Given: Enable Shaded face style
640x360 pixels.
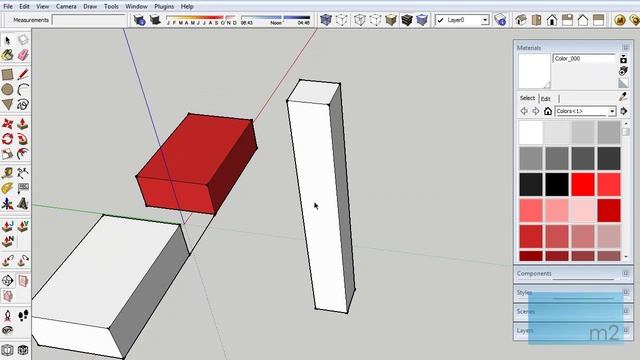Looking at the screenshot, I should [x=391, y=20].
